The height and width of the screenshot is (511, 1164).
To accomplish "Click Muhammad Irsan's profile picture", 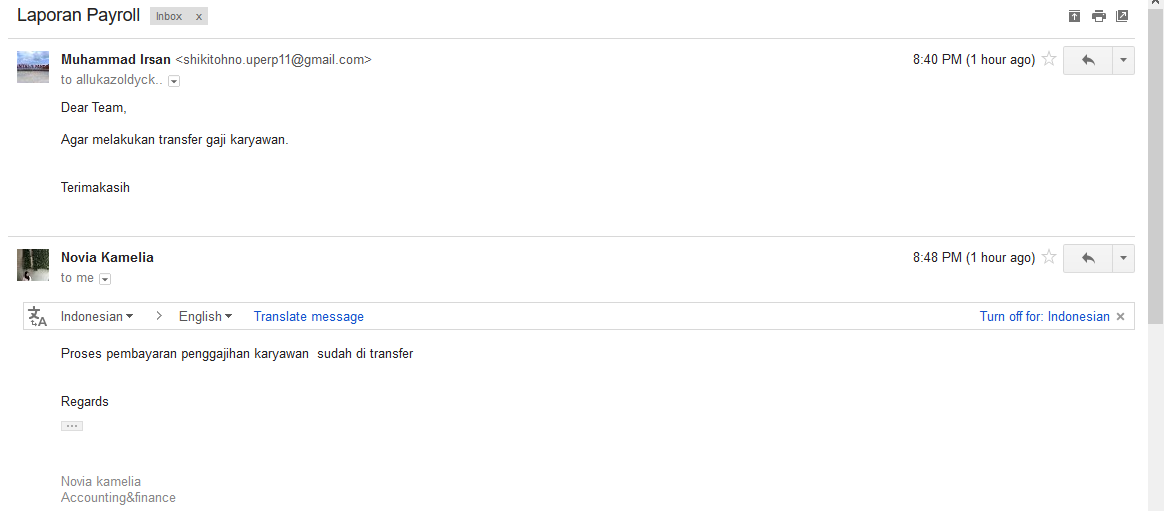I will [33, 67].
